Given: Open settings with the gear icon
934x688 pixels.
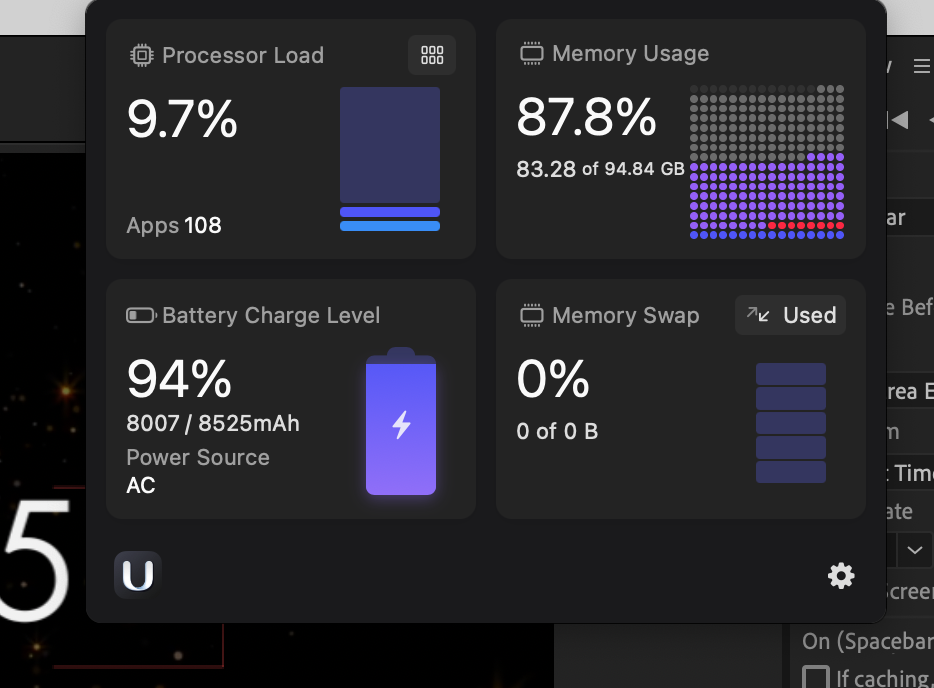Looking at the screenshot, I should tap(841, 575).
